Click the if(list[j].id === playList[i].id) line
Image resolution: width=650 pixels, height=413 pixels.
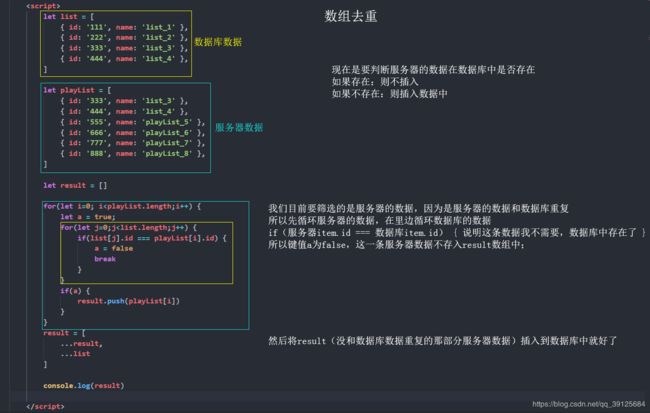pos(152,238)
